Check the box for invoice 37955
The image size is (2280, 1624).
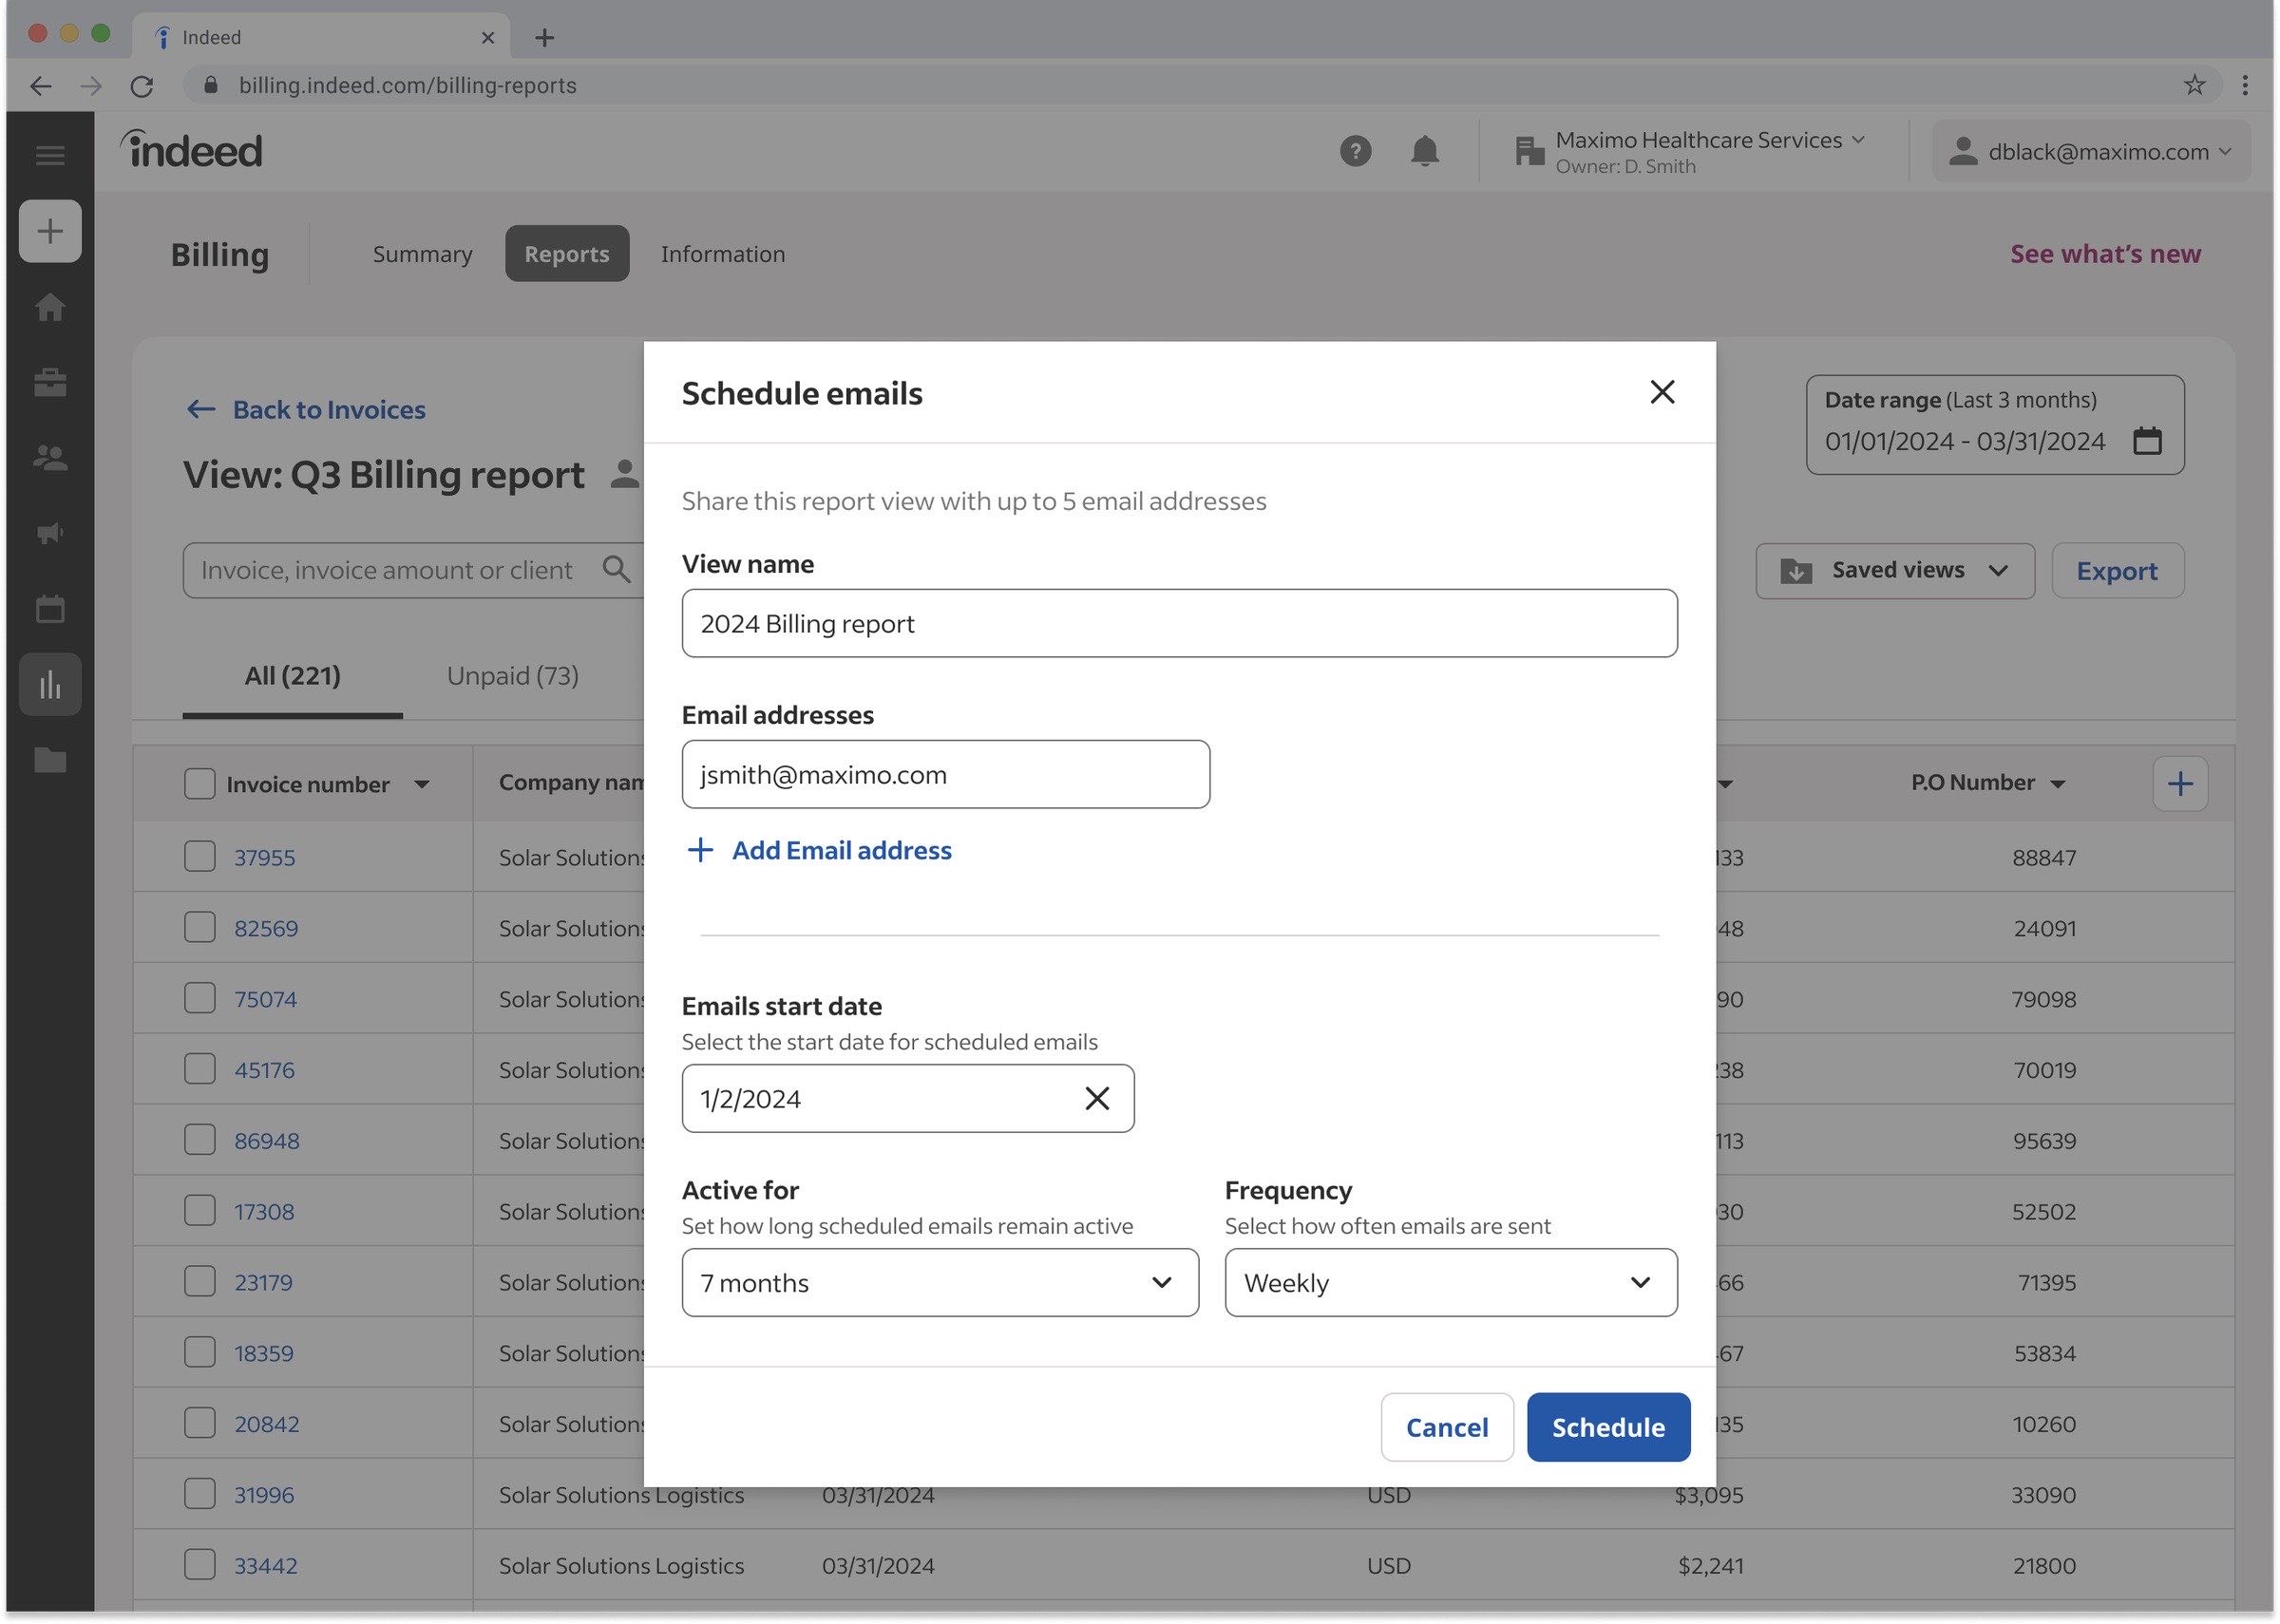click(200, 857)
